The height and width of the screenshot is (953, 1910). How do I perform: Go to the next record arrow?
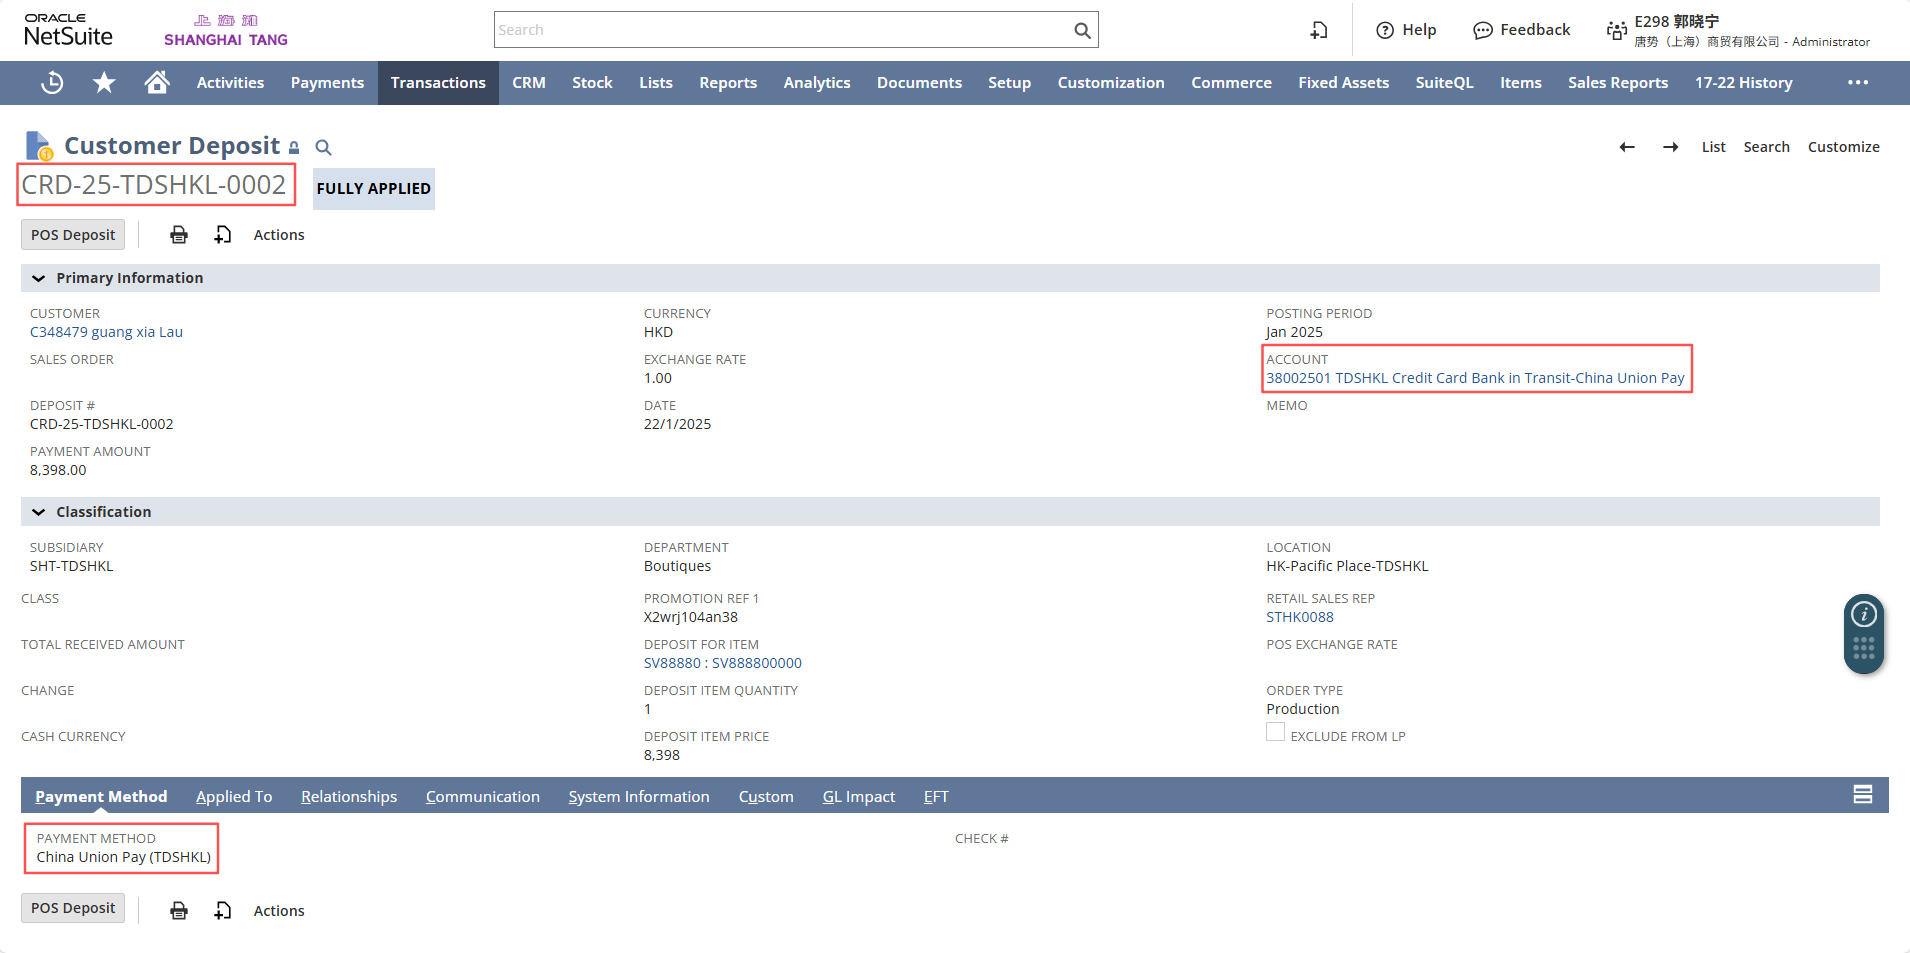1670,147
